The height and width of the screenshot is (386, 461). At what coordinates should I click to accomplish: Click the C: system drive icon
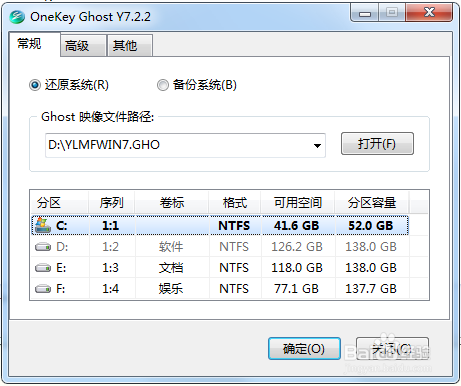pyautogui.click(x=43, y=225)
